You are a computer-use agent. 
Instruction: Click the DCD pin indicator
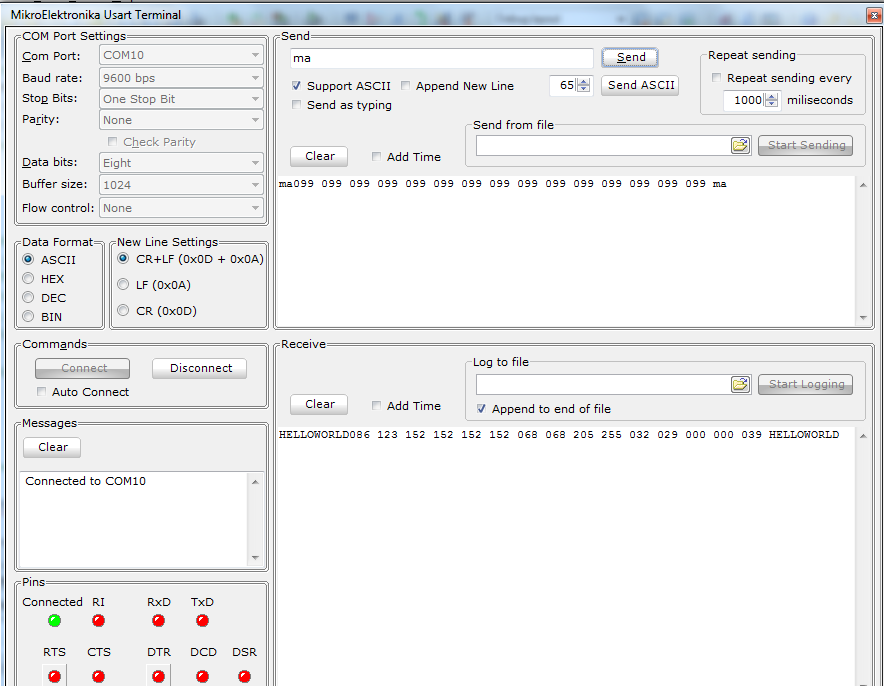pyautogui.click(x=202, y=676)
